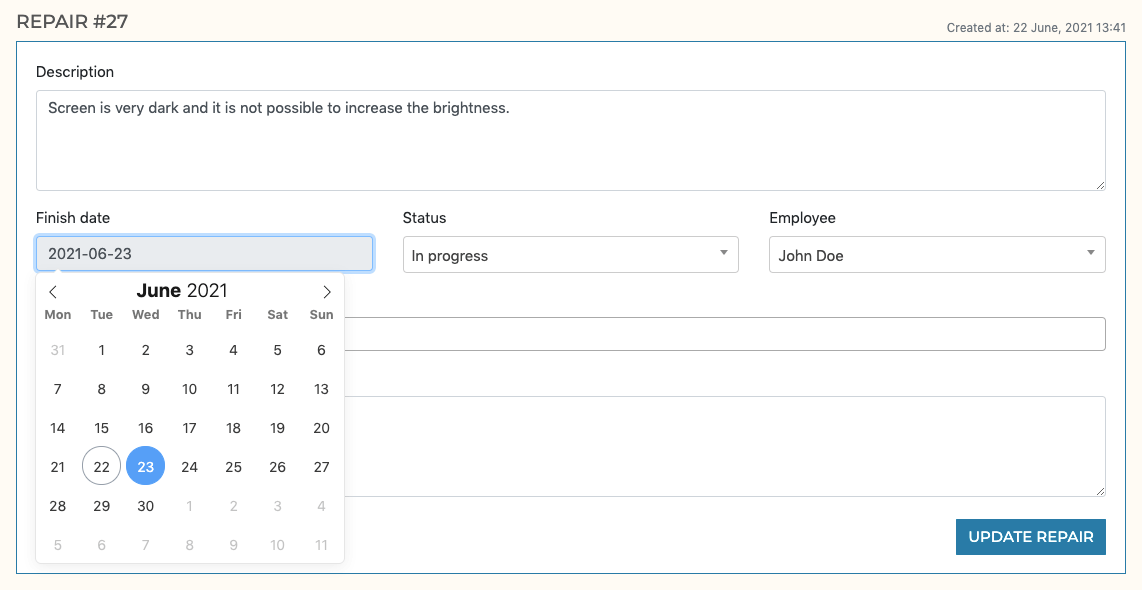This screenshot has width=1142, height=590.
Task: Click the greyed-out May 31 cell
Action: tap(57, 350)
